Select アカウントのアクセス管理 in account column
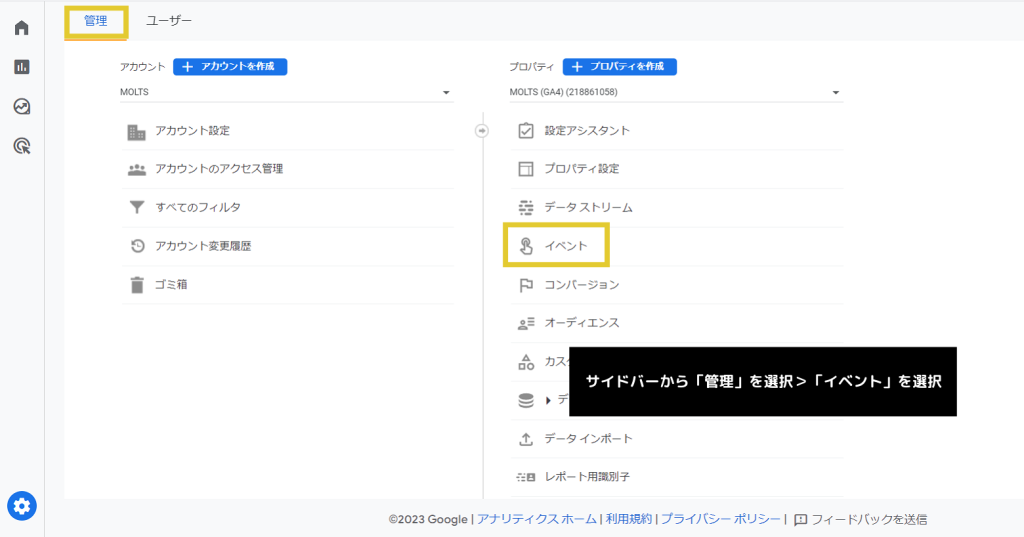Screen dimensions: 1024x537 tap(219, 169)
